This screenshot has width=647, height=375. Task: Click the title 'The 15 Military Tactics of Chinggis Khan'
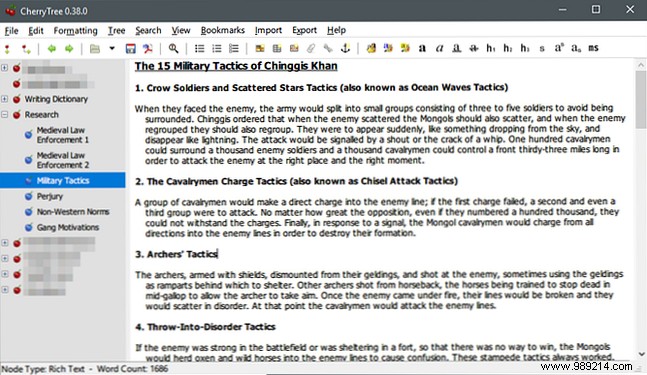(x=236, y=66)
